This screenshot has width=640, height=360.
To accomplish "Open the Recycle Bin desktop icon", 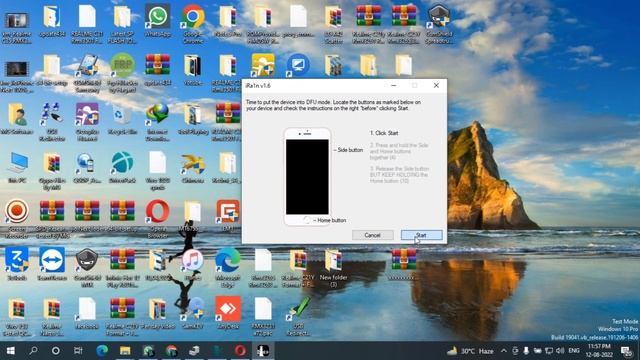I will click(x=122, y=119).
